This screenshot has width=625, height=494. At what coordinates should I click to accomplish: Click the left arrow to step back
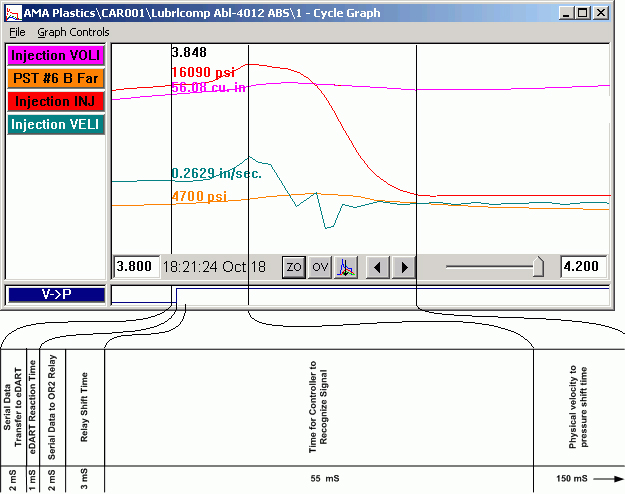(377, 267)
